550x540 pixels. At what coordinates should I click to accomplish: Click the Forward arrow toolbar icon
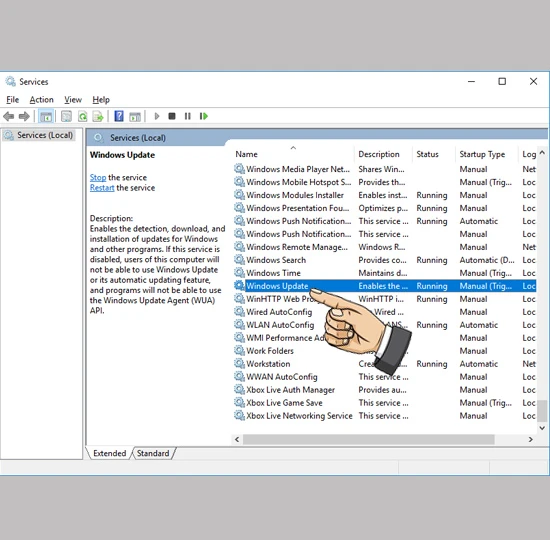tap(24, 116)
